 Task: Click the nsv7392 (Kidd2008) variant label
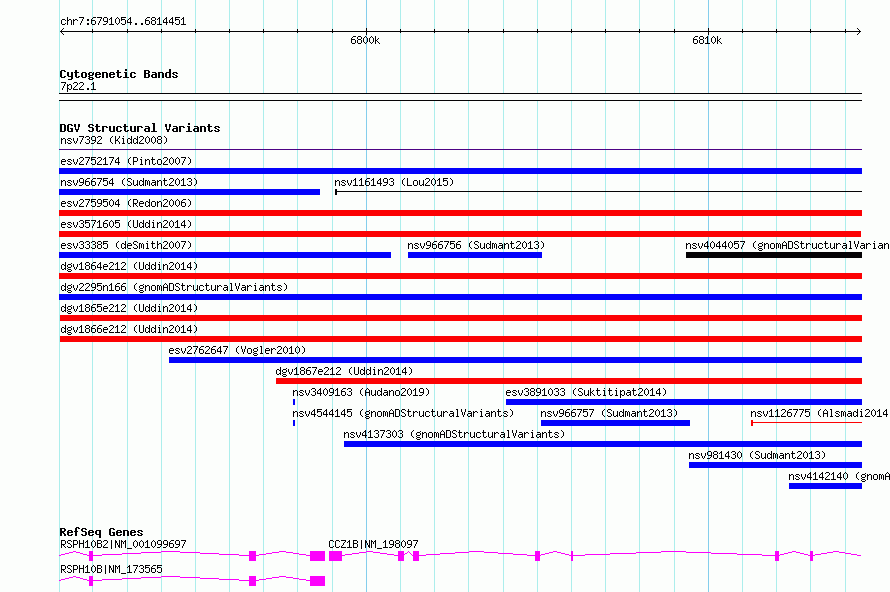pos(114,140)
